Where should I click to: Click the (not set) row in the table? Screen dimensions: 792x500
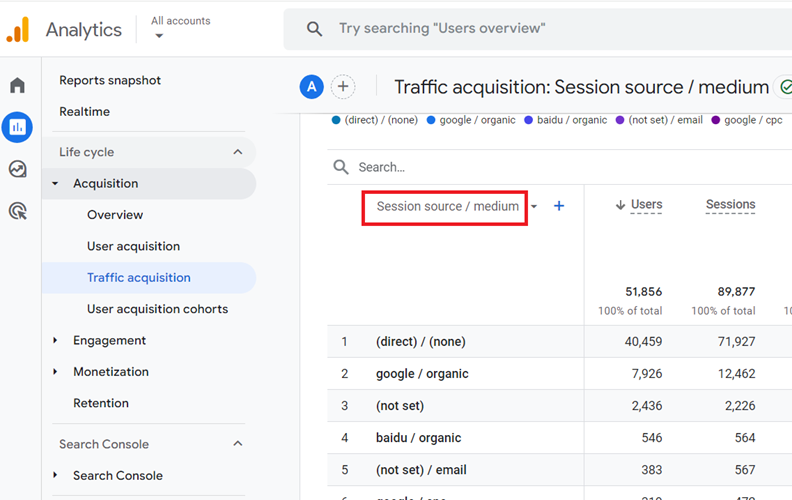[560, 406]
